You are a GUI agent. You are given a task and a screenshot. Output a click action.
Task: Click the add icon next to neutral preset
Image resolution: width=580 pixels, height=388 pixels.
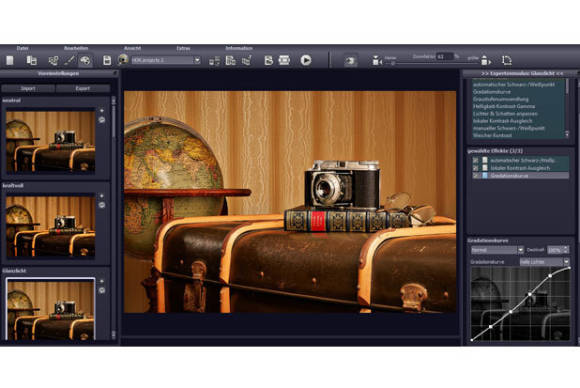tap(102, 111)
